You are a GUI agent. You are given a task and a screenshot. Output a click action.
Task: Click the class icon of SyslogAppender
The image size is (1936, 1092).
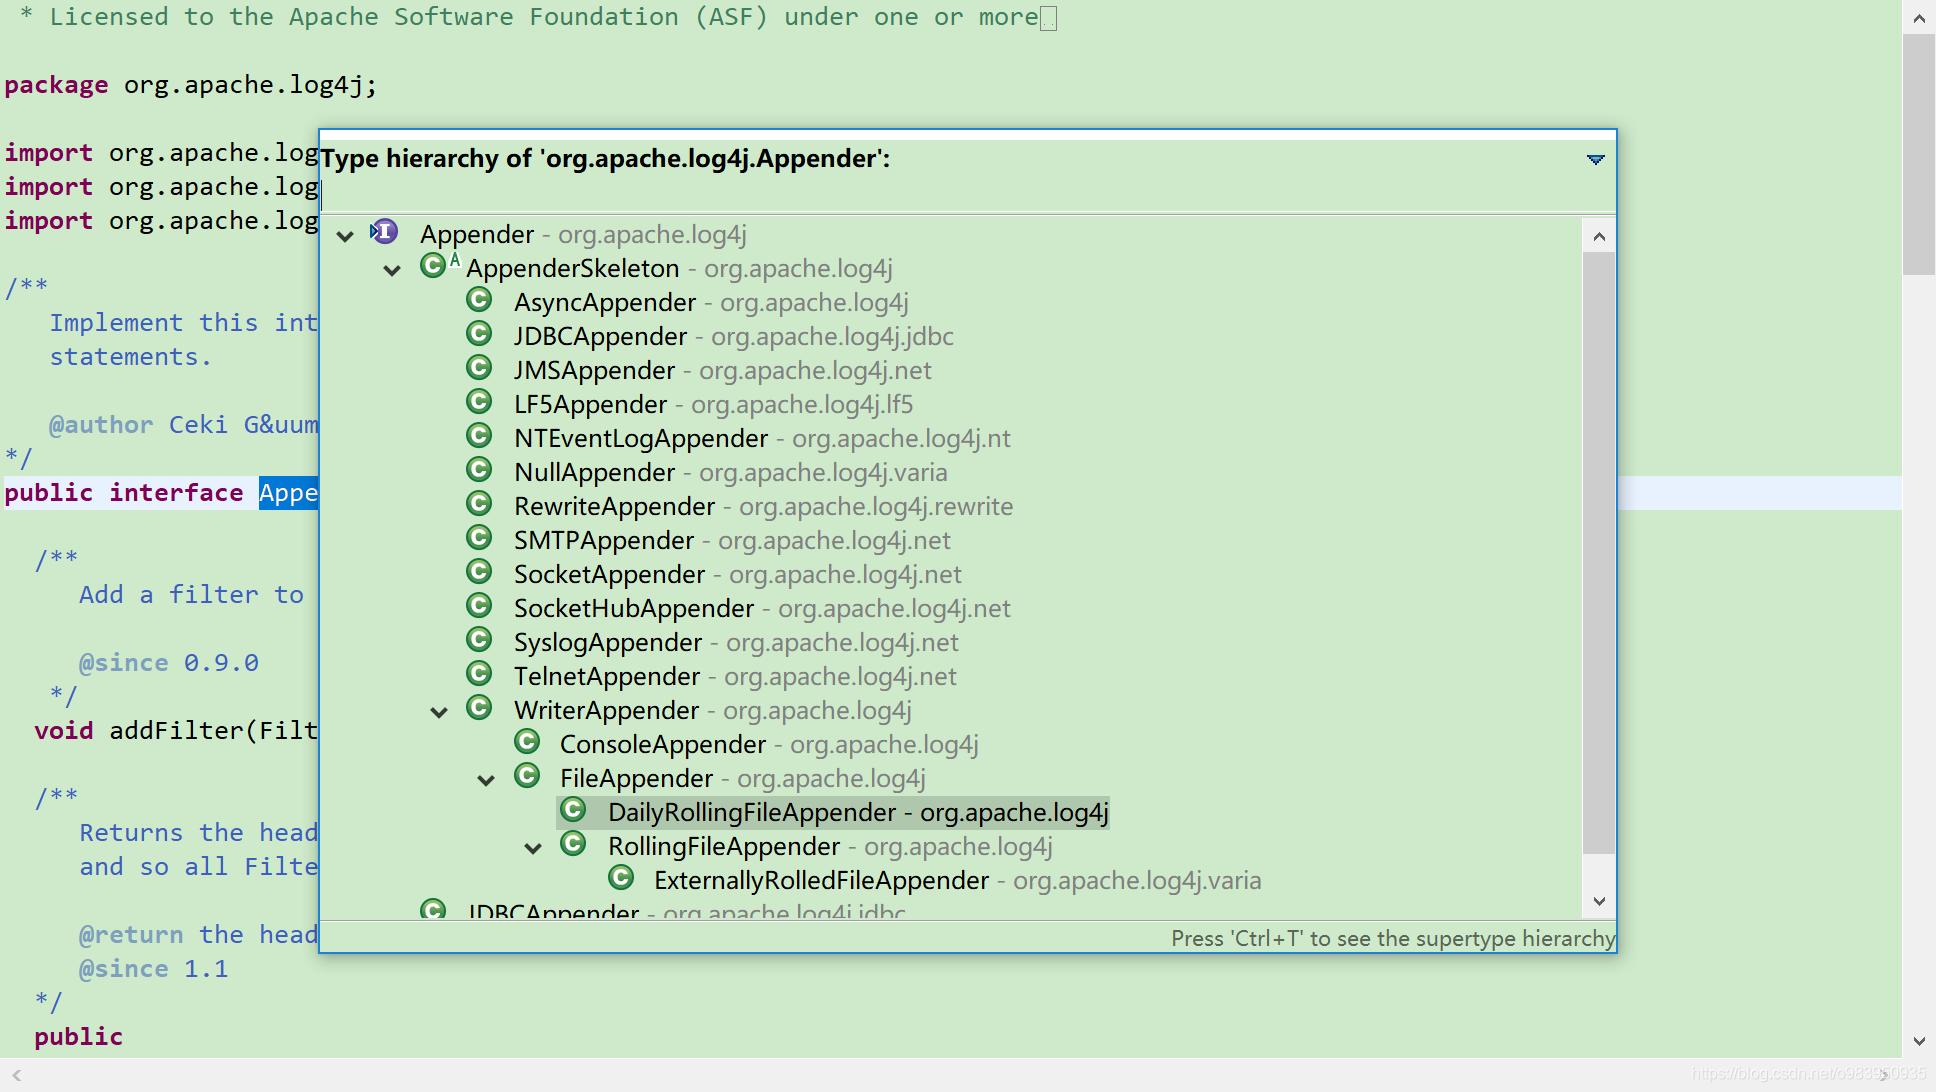tap(480, 640)
